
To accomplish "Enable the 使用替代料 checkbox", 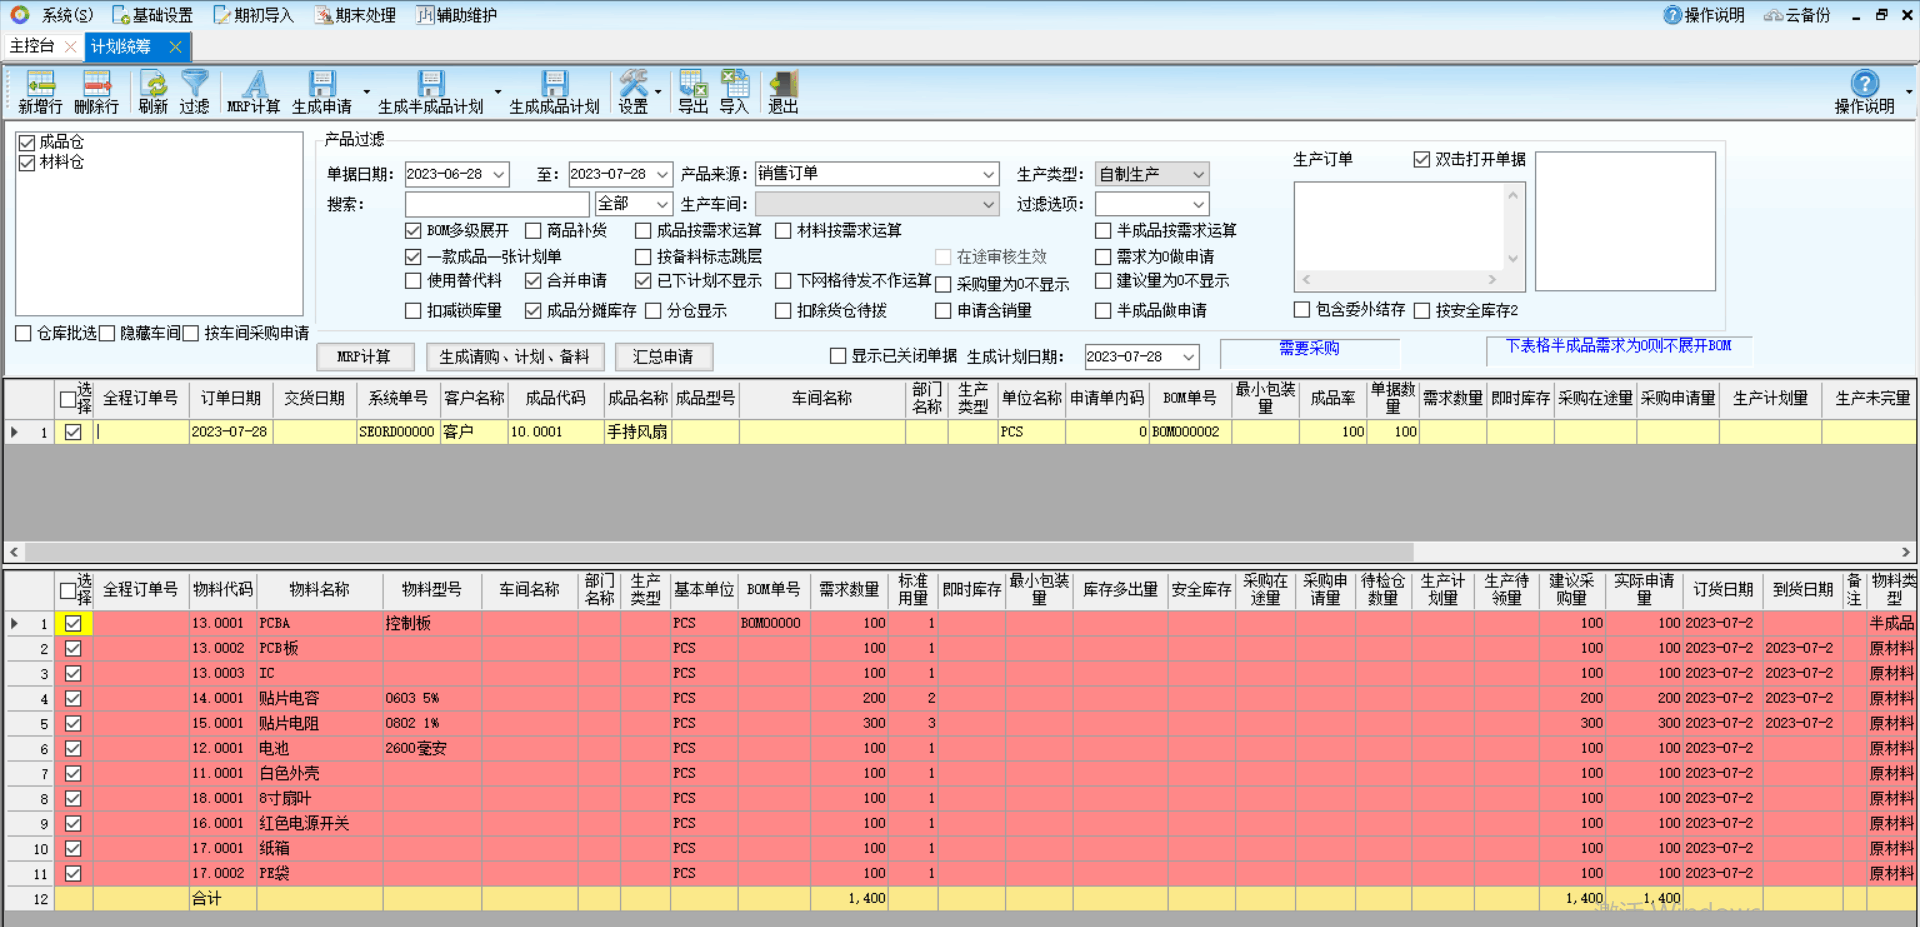I will pyautogui.click(x=413, y=281).
